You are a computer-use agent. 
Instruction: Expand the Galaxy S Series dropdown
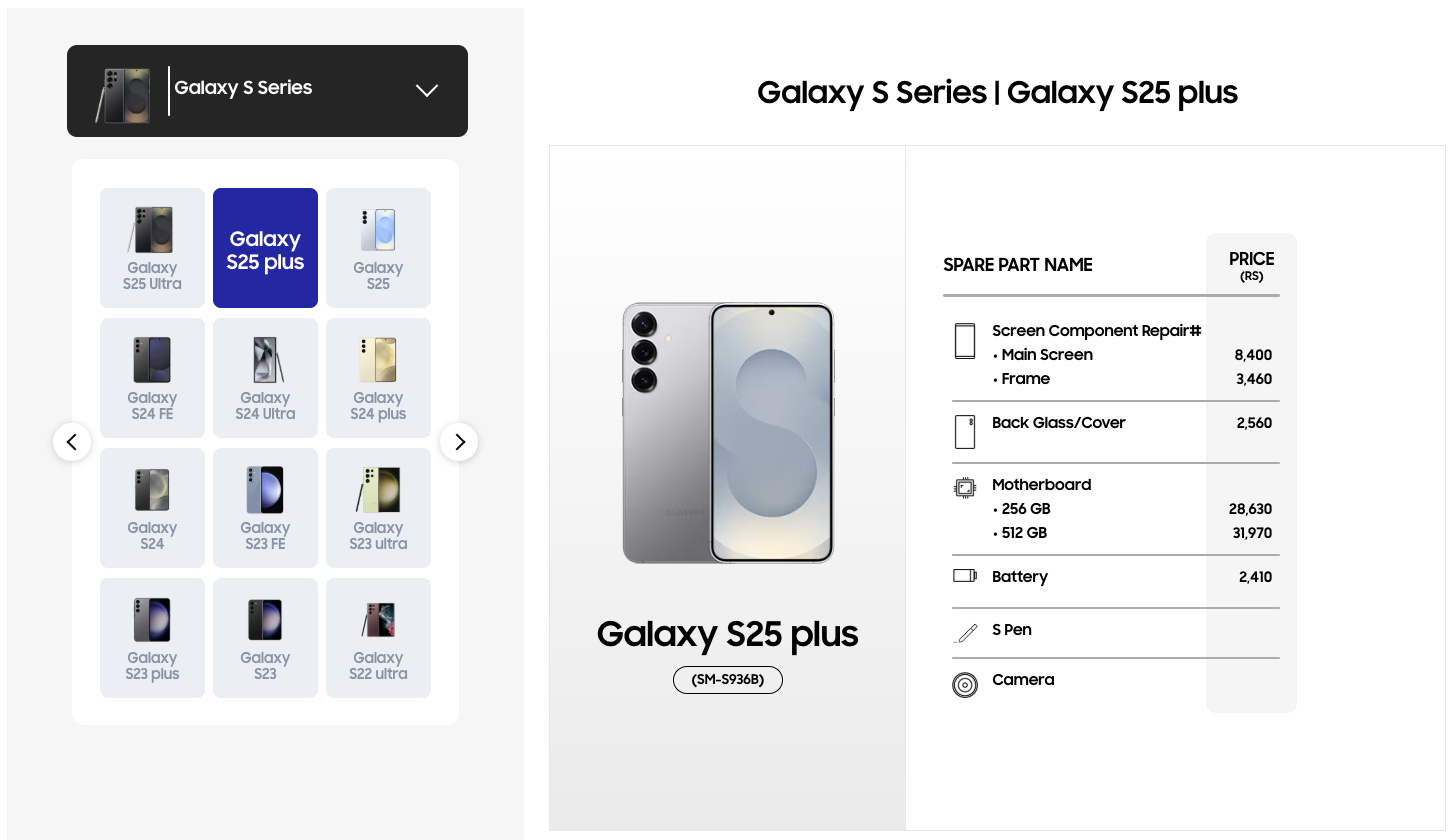click(267, 91)
